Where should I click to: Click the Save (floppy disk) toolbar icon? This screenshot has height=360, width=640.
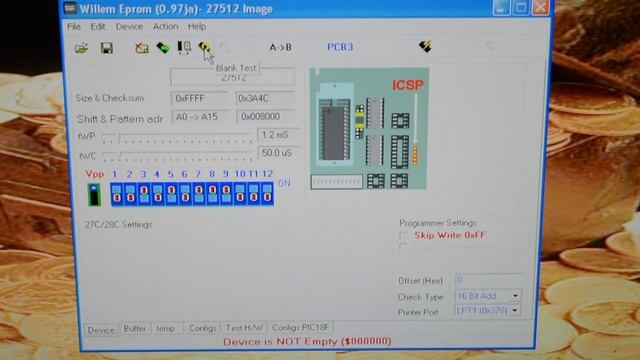click(107, 48)
